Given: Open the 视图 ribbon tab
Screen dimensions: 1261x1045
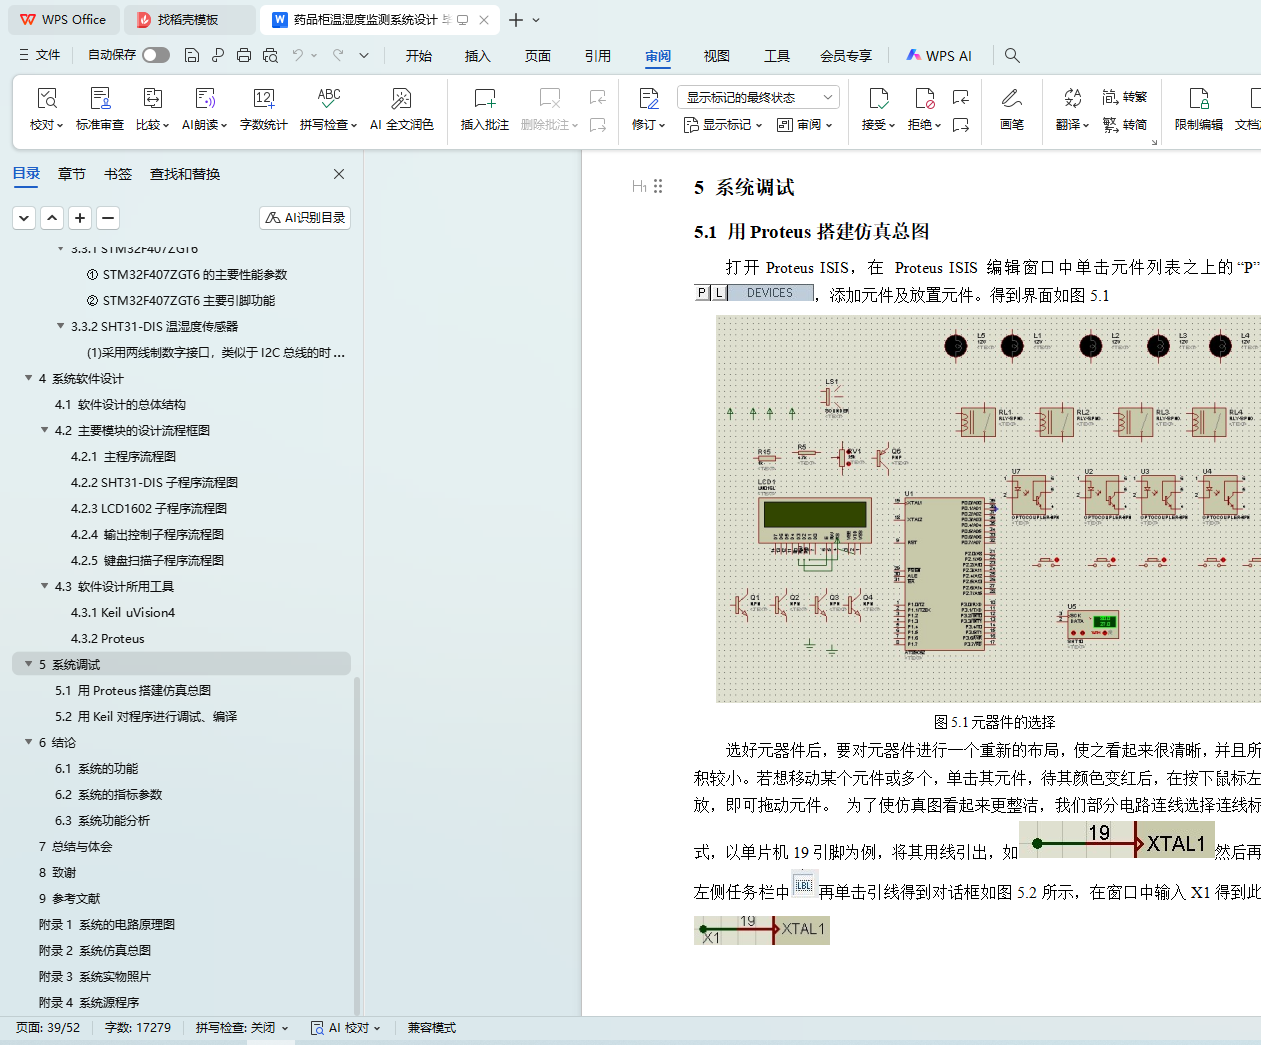Looking at the screenshot, I should [717, 56].
